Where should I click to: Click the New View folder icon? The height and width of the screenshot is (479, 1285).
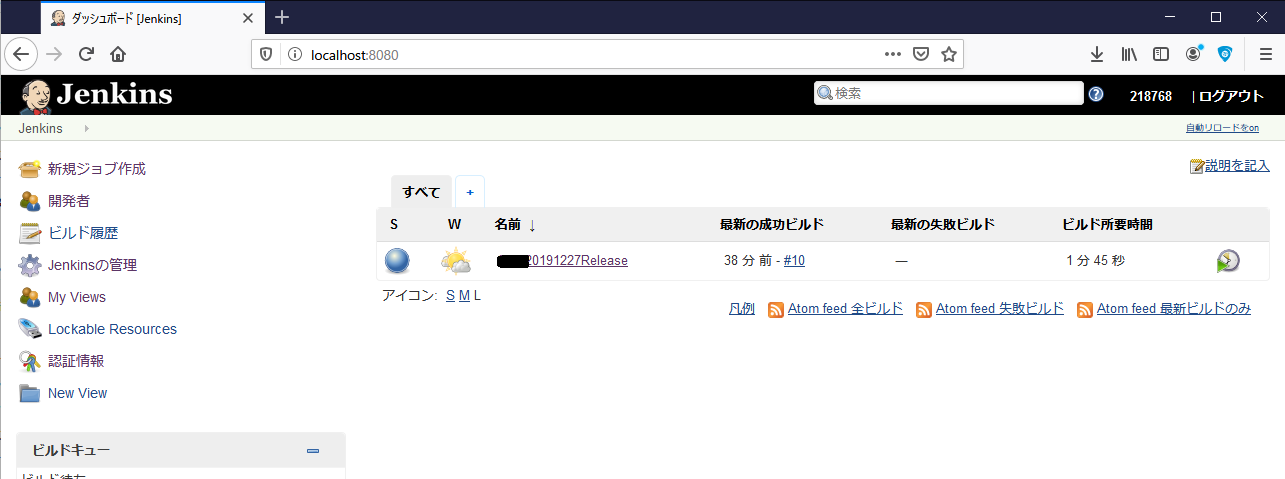pos(30,393)
